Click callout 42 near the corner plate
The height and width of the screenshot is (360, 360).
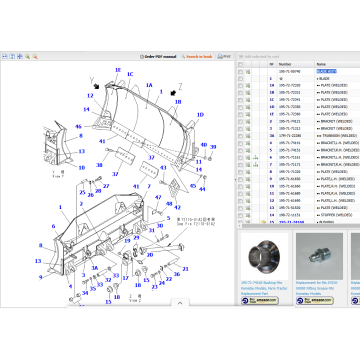point(177,207)
